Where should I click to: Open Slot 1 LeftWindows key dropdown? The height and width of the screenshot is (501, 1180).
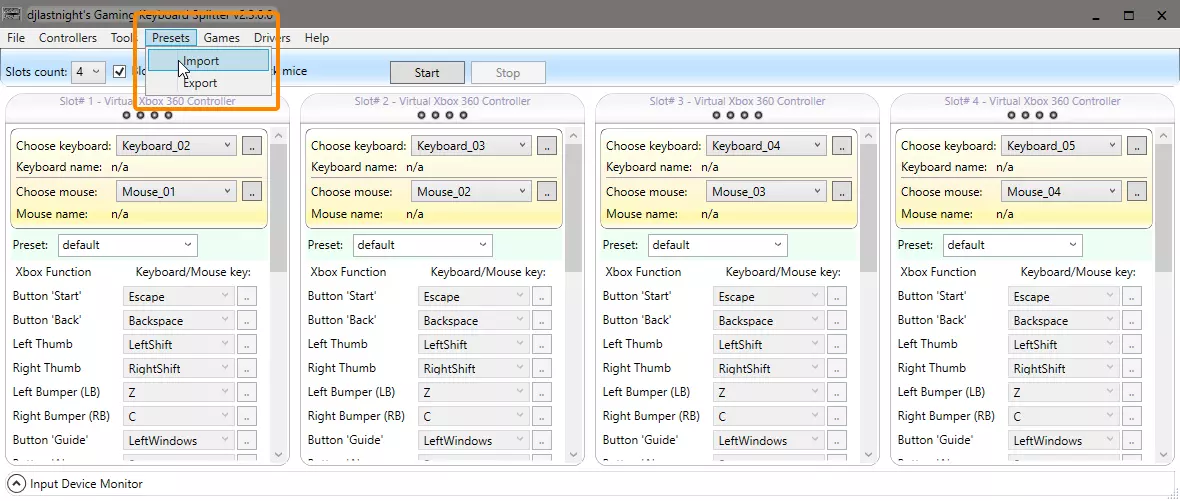coord(178,441)
